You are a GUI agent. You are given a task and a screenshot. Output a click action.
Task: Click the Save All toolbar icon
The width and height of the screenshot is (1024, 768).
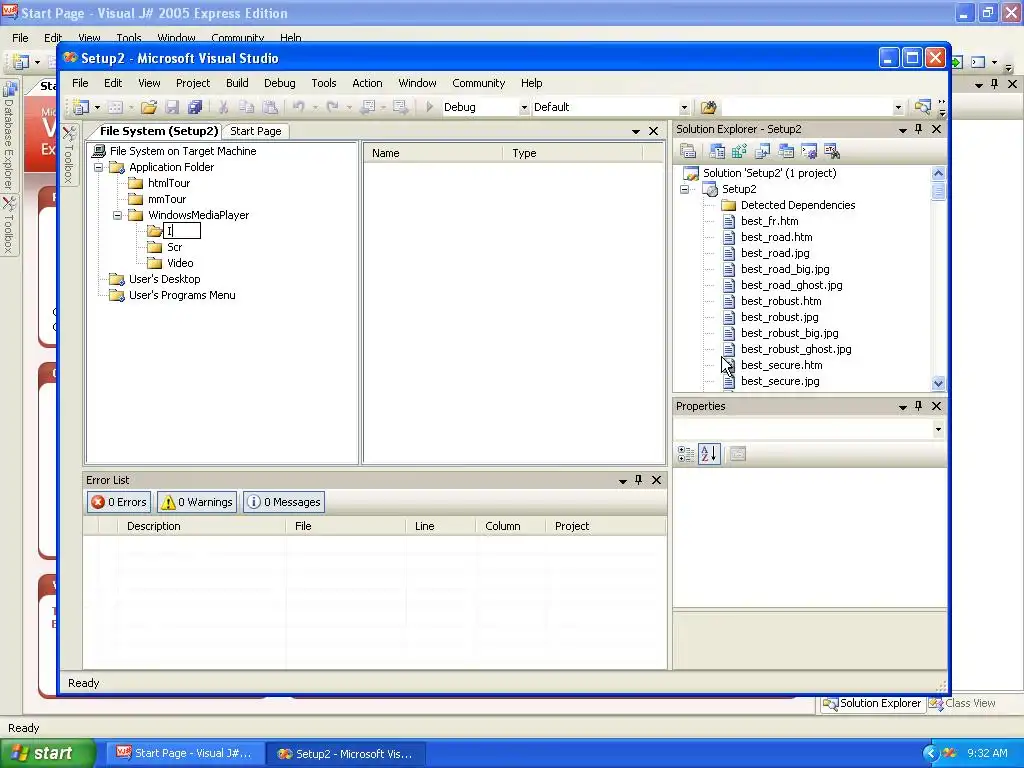(195, 107)
